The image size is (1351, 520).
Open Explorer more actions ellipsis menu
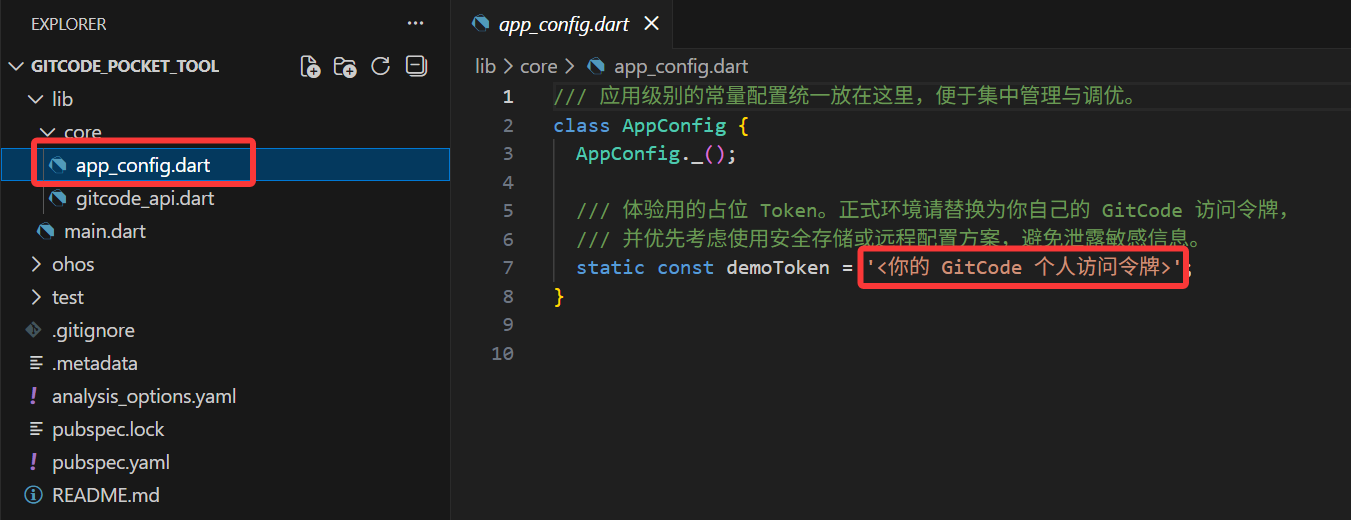(415, 24)
